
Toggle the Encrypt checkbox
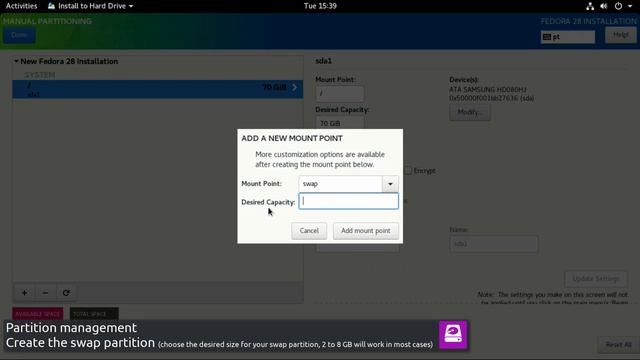408,171
